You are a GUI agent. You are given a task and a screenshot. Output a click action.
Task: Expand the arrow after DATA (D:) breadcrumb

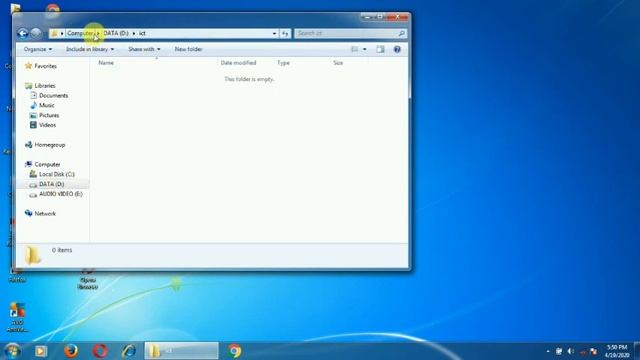click(x=134, y=33)
